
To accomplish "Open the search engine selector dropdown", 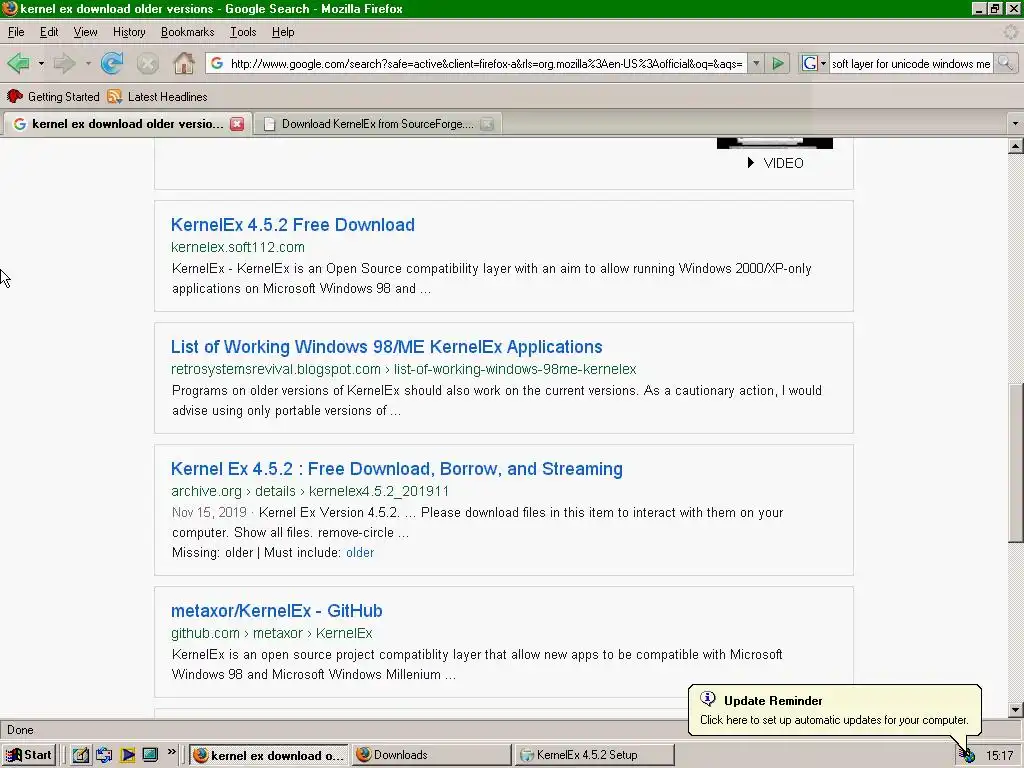I will tap(814, 63).
